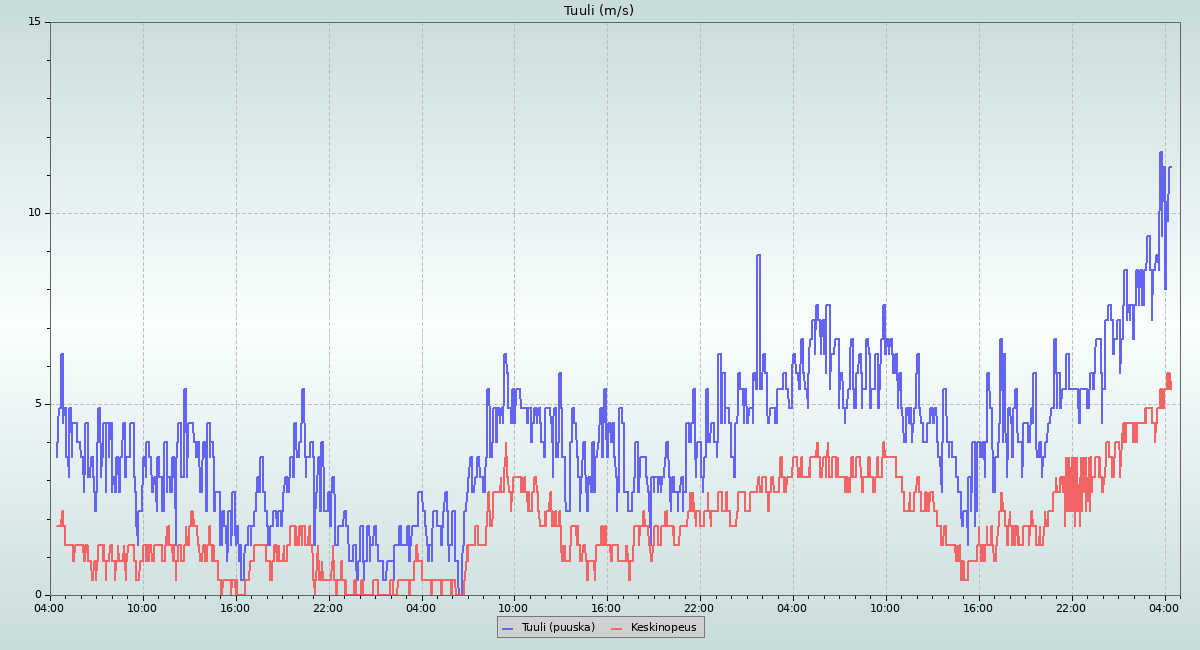Click the leftmost 16:00 time axis label
The height and width of the screenshot is (650, 1200).
pyautogui.click(x=235, y=607)
